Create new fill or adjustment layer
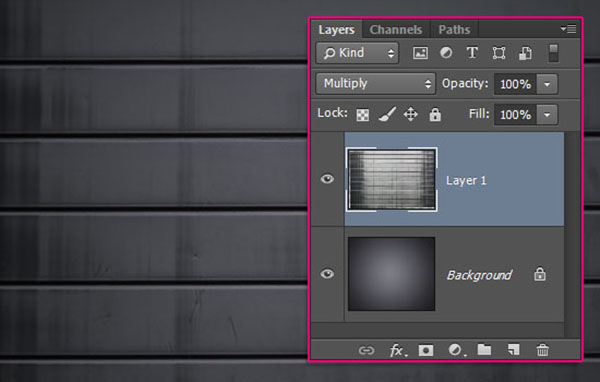This screenshot has width=600, height=382. (x=456, y=350)
